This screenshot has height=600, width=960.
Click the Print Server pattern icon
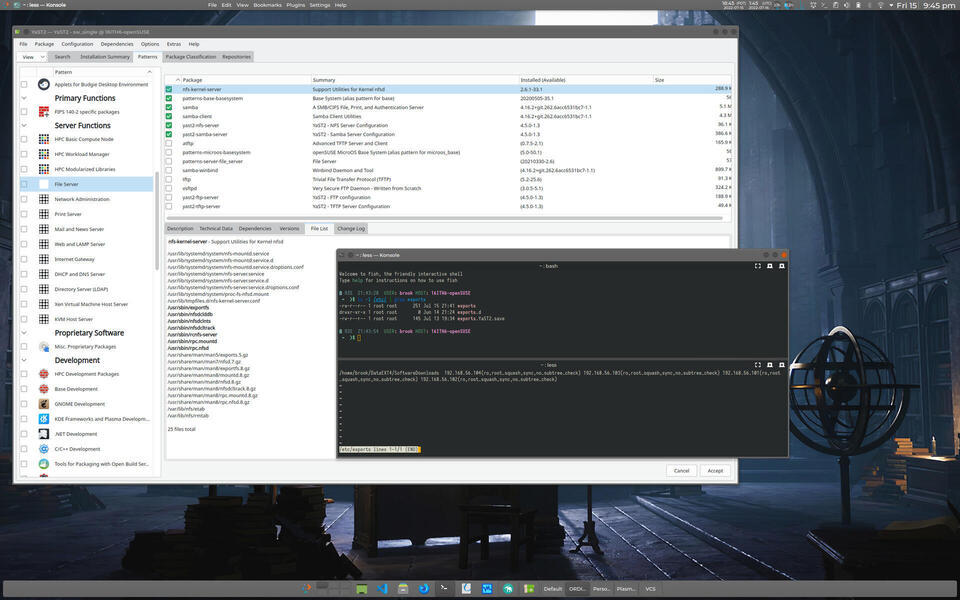[43, 214]
